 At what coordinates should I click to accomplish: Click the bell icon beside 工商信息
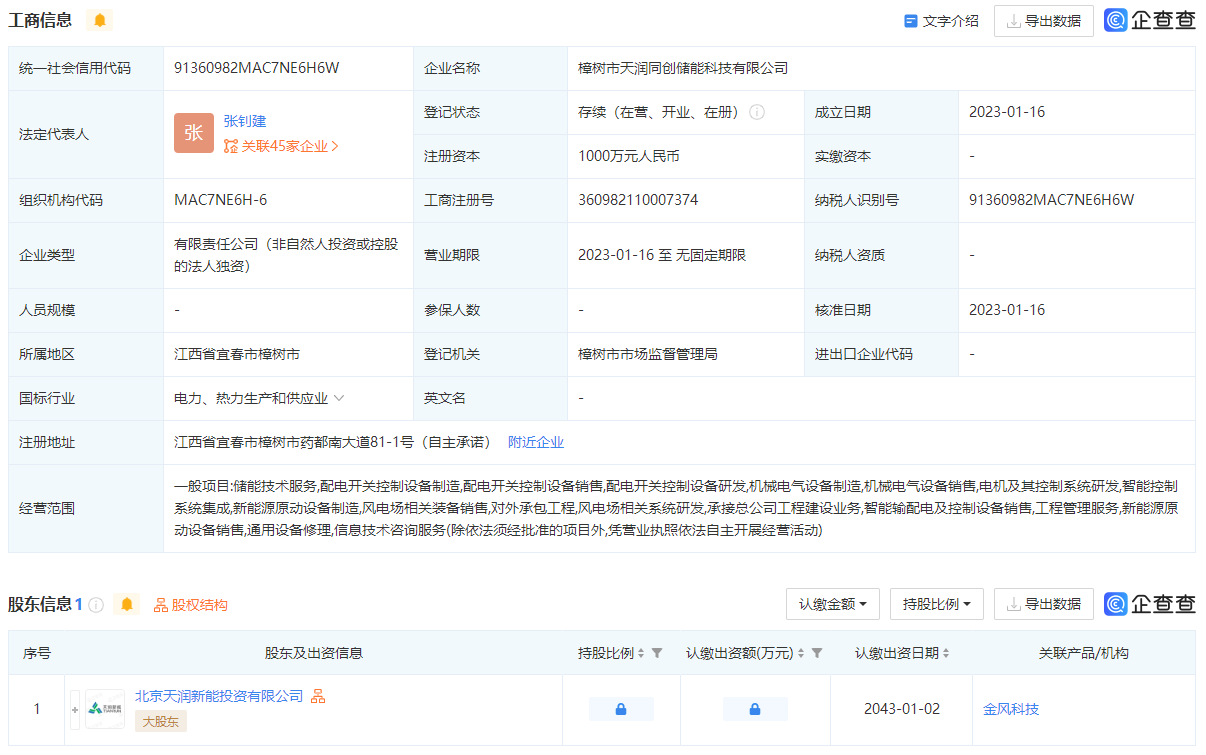(100, 20)
